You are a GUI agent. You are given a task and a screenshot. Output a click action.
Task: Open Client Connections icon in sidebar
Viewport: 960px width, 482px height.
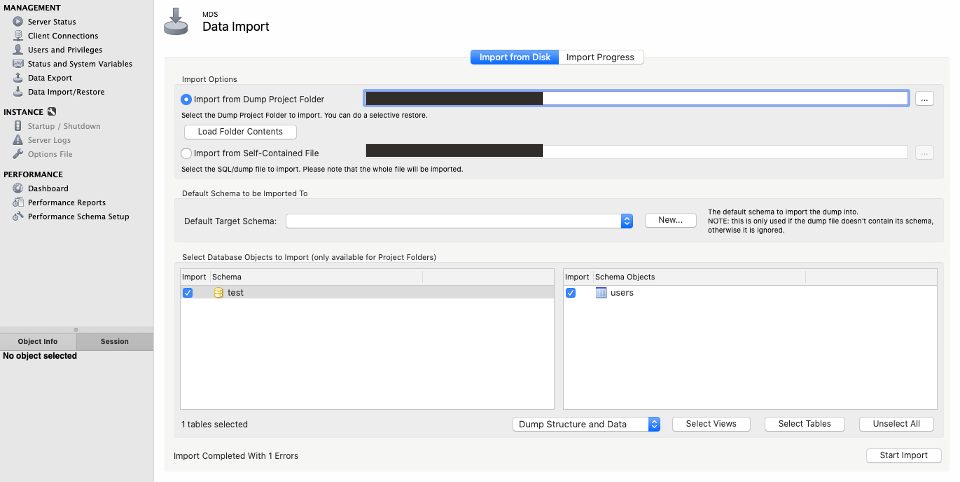point(18,35)
